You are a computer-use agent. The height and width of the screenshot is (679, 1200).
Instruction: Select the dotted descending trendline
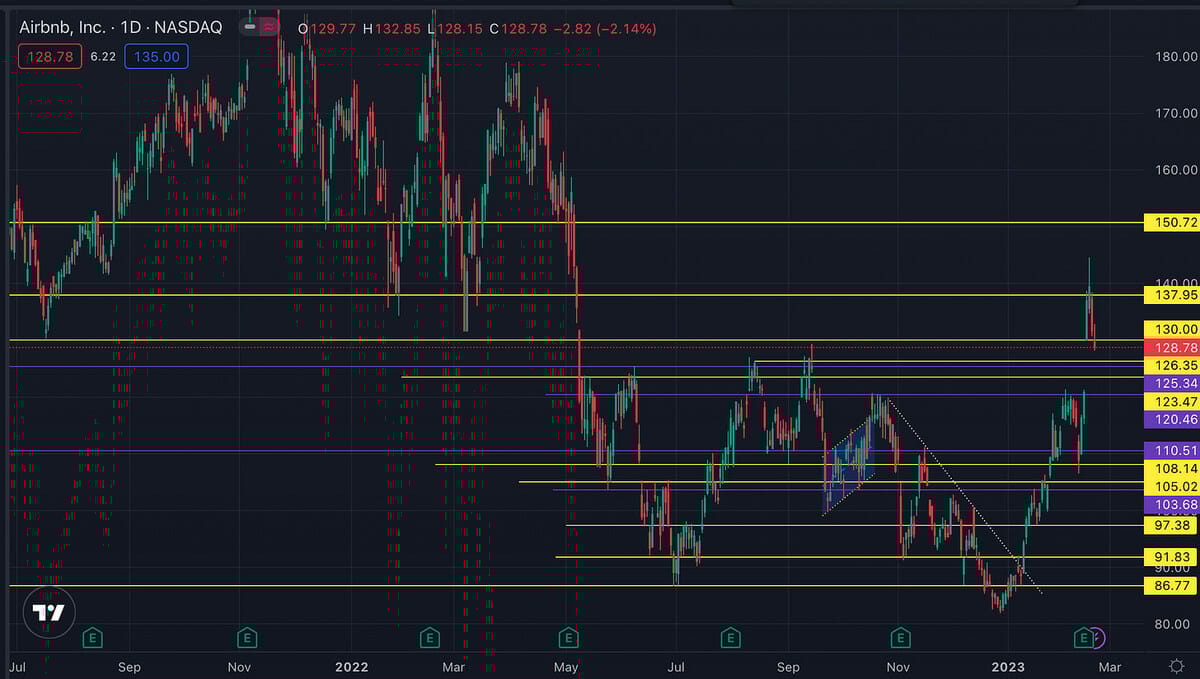966,497
